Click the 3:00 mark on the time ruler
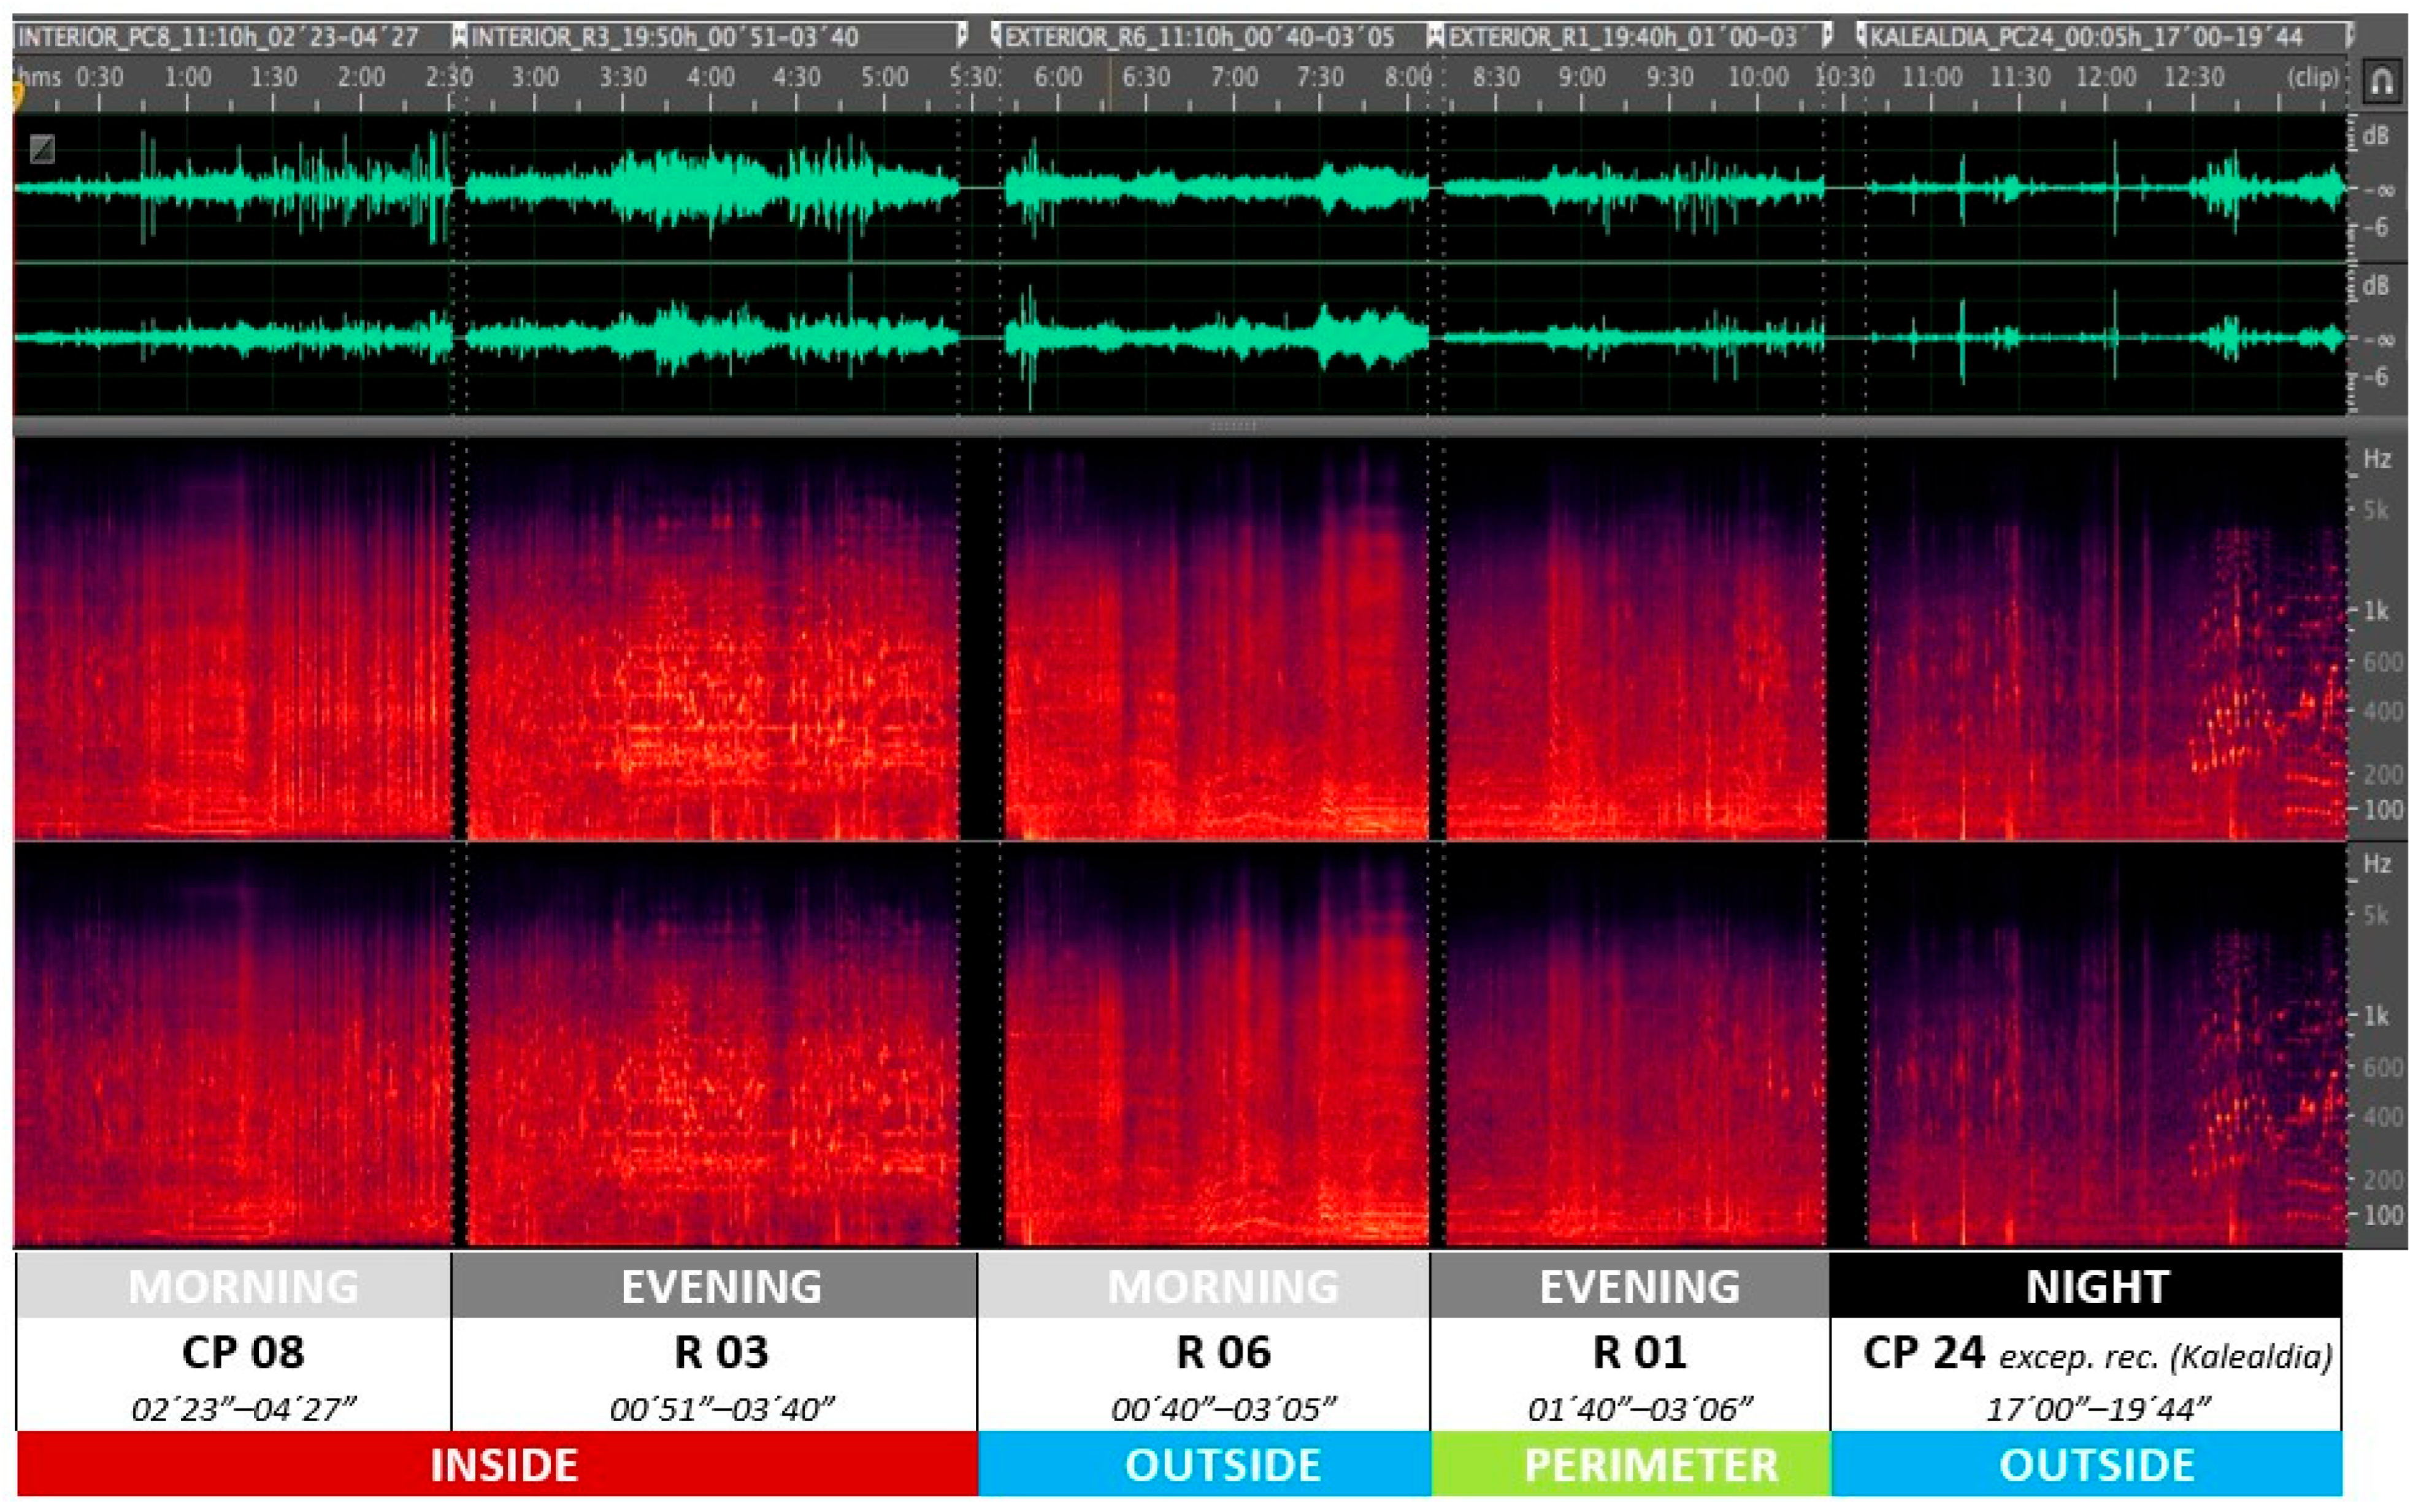The width and height of the screenshot is (2421, 1512). 535,77
